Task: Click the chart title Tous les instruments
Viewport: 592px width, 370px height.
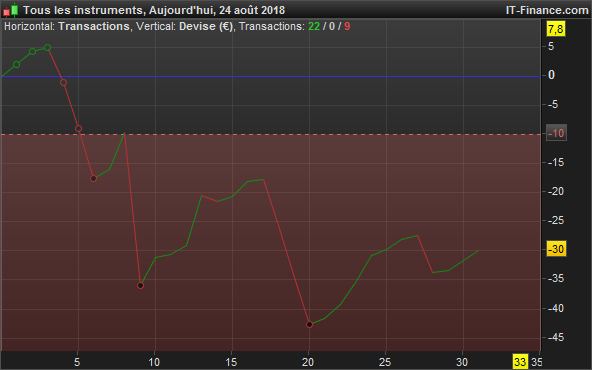Action: point(83,10)
